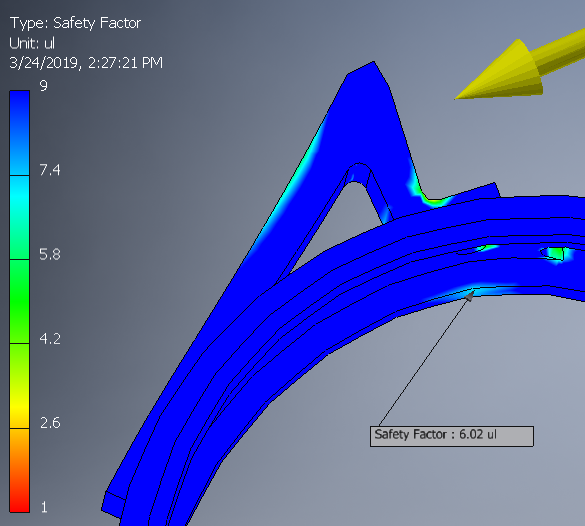Click the probe arrowhead marker on the ring edge
The height and width of the screenshot is (526, 585).
470,296
